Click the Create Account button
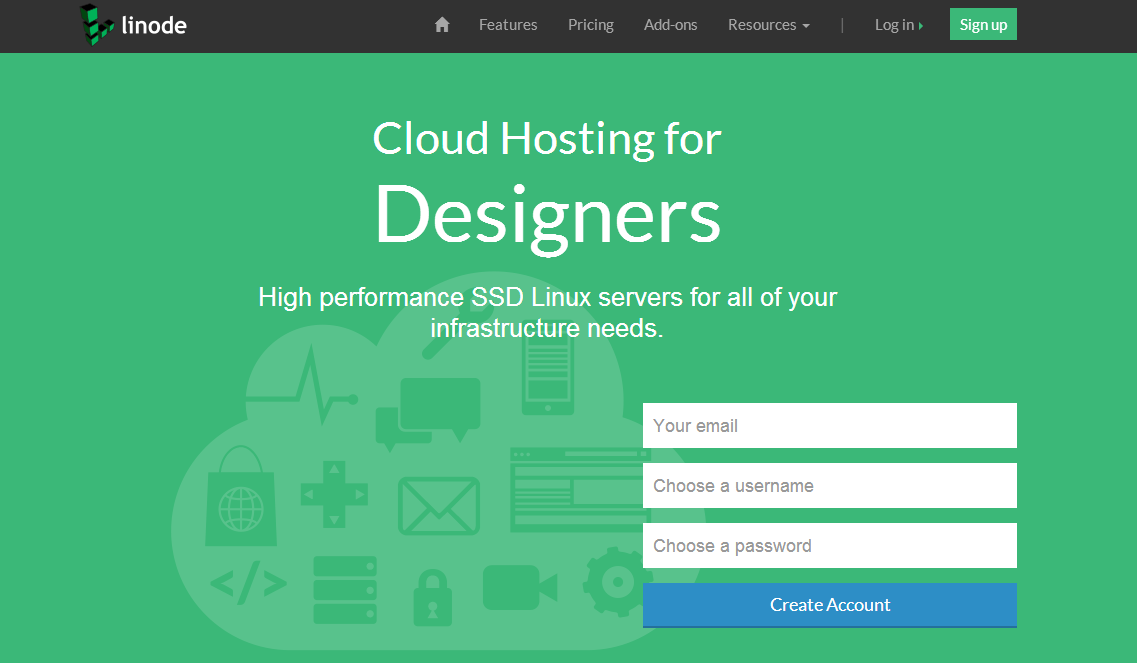This screenshot has width=1137, height=663. click(x=830, y=604)
